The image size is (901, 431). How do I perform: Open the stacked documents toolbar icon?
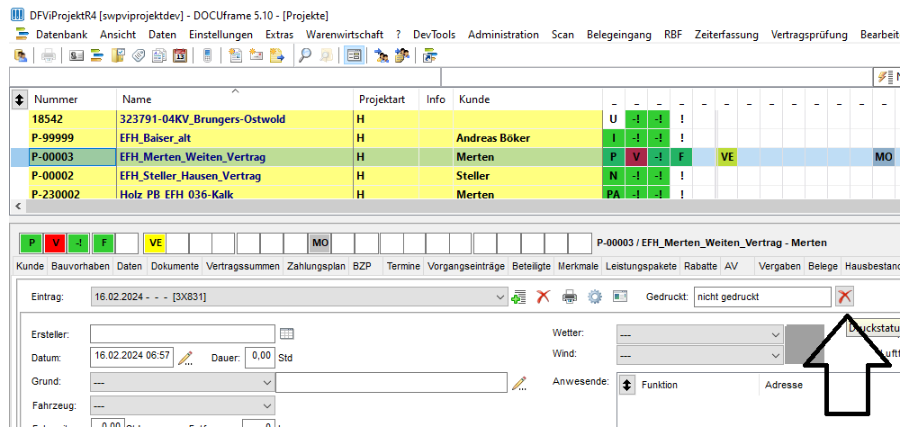159,56
